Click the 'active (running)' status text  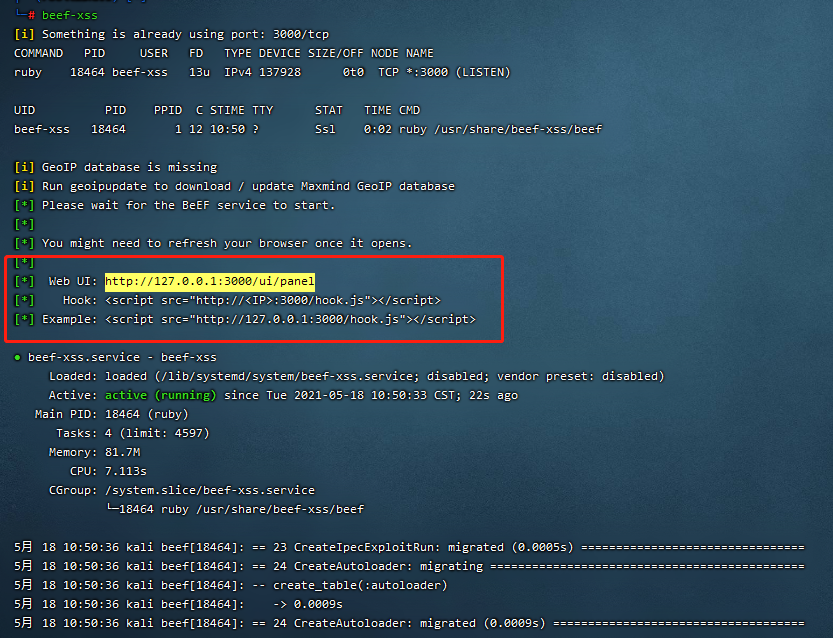tap(160, 395)
